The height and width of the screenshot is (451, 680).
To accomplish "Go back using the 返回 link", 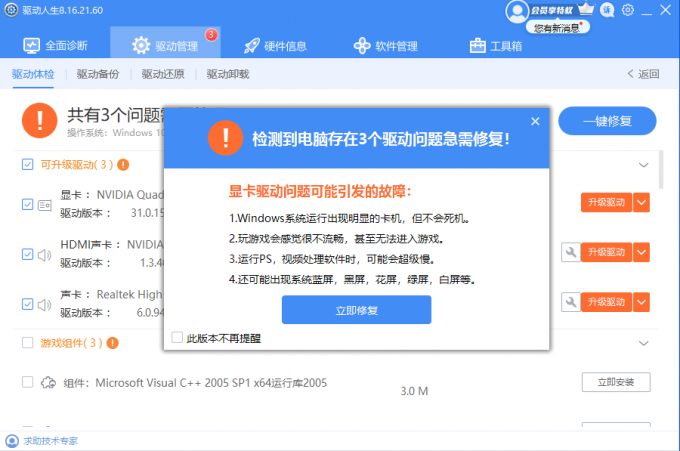I will pyautogui.click(x=644, y=74).
